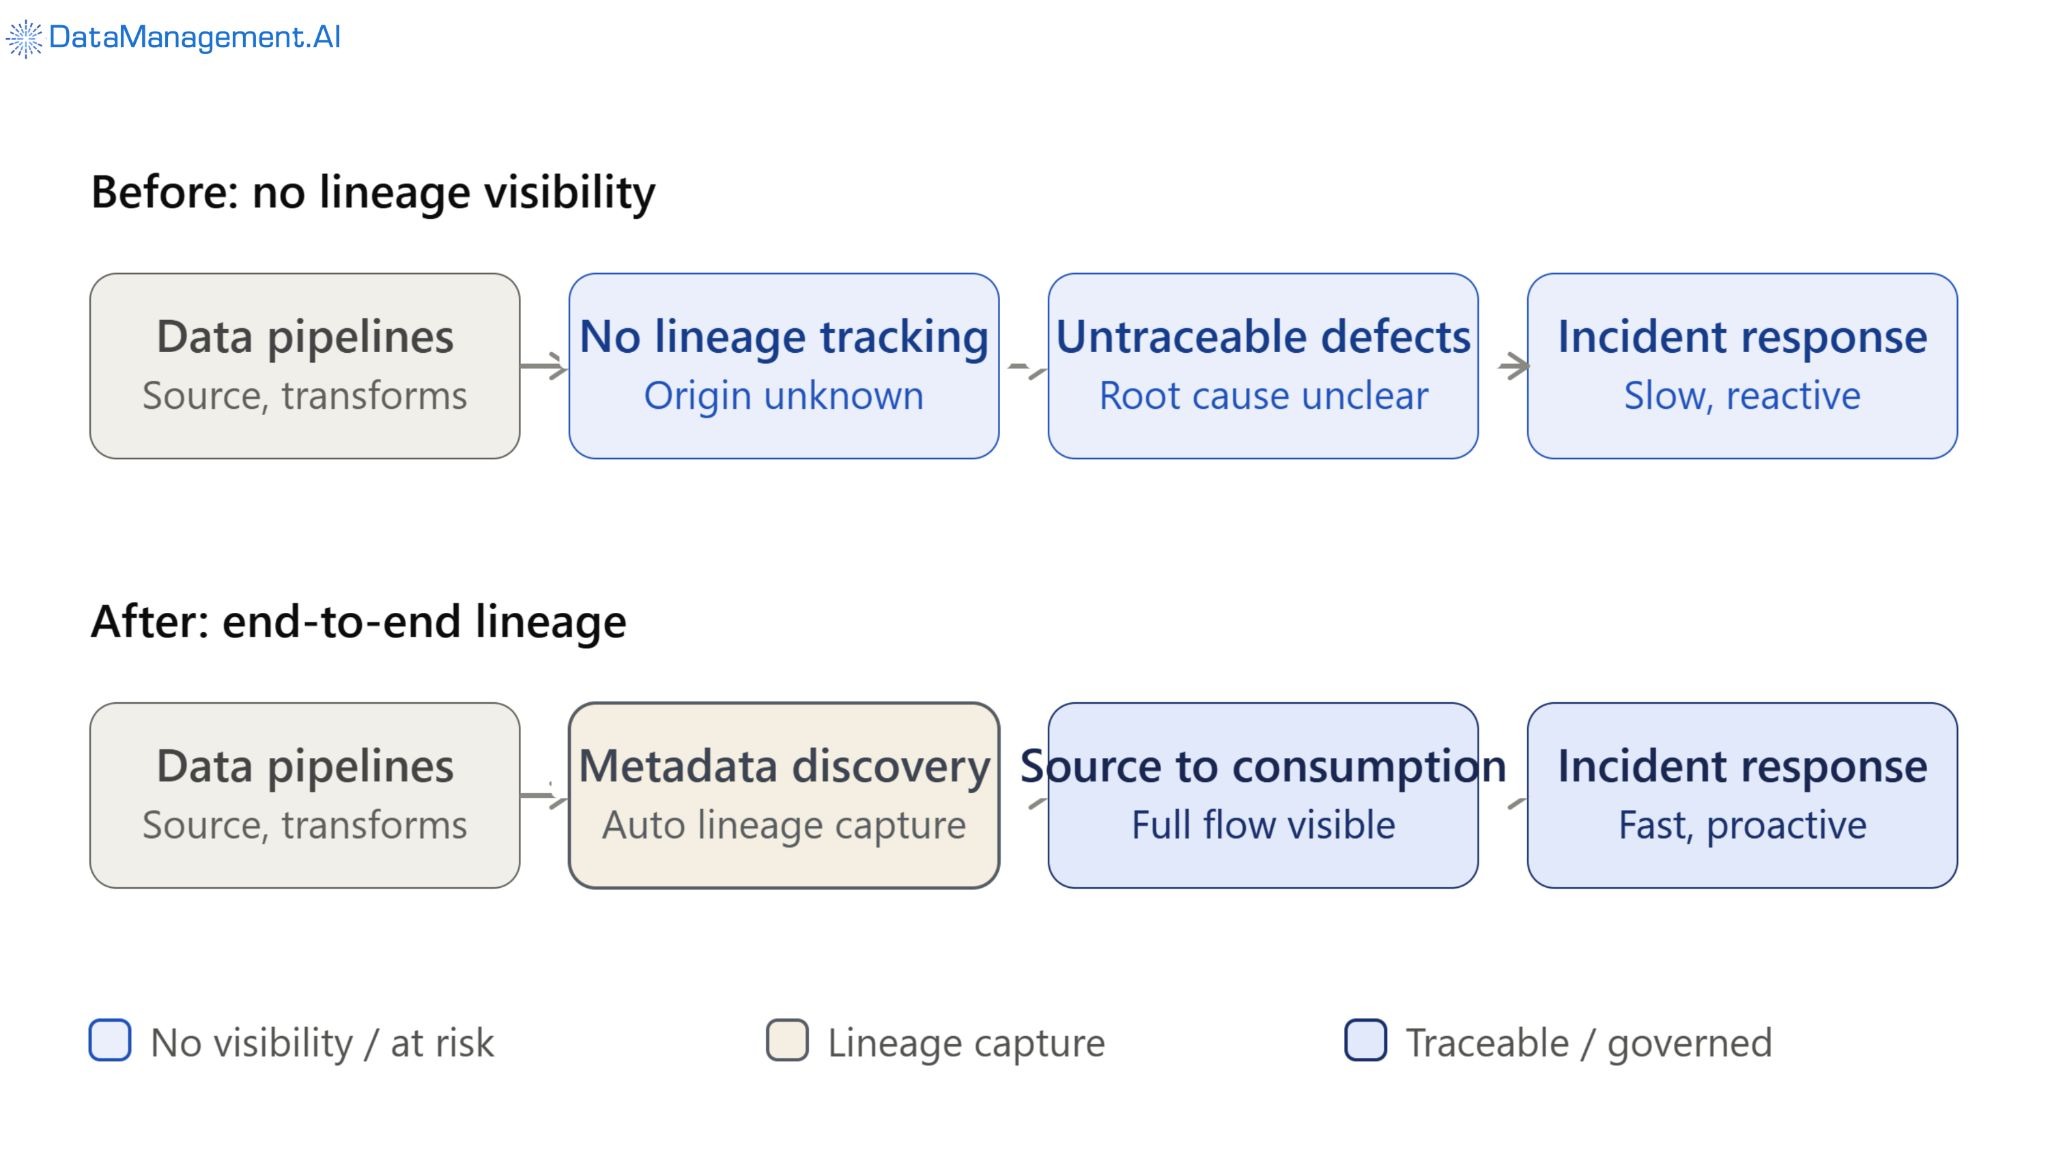Click the Lineage capture legend label
Viewport: 2048px width, 1152px height.
click(966, 1043)
